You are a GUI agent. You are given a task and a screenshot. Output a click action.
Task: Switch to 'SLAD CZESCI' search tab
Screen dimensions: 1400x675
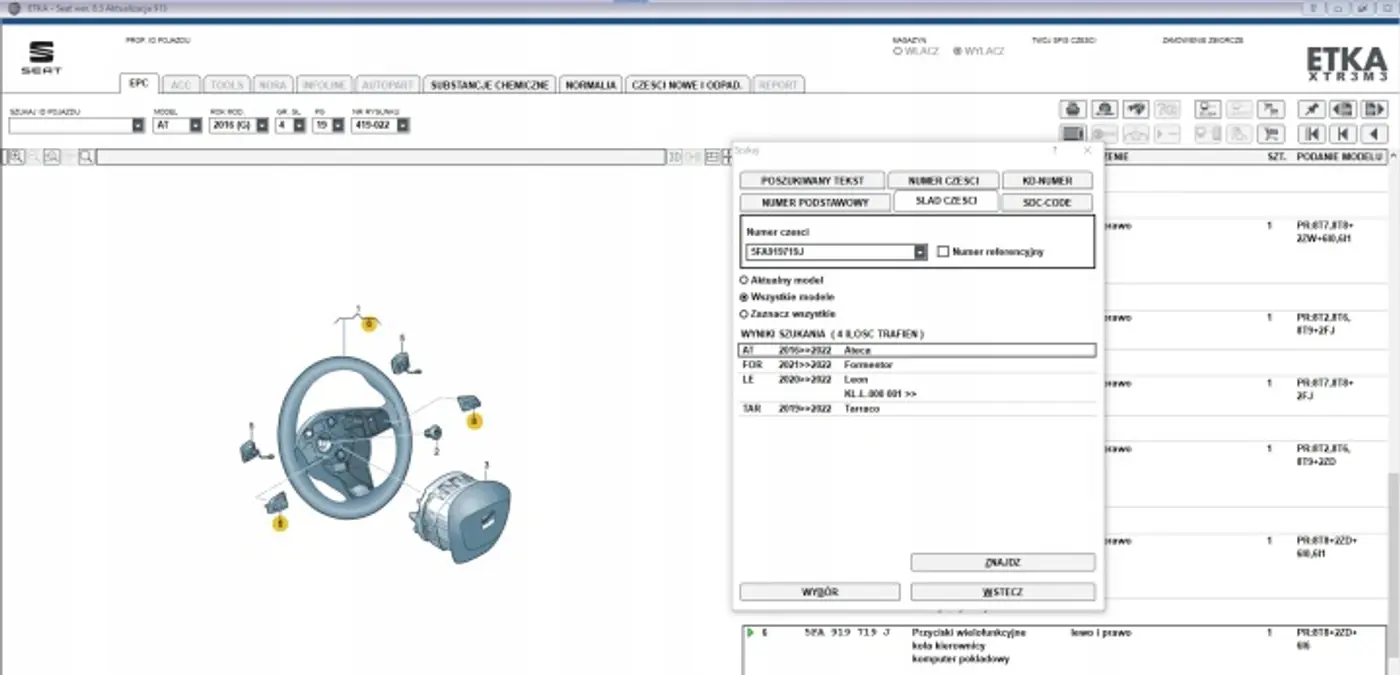945,201
